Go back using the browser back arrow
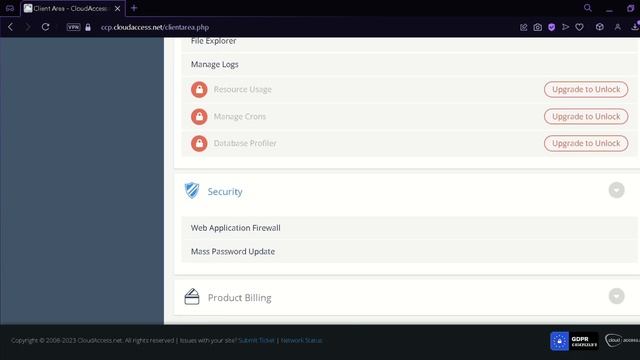The height and width of the screenshot is (360, 640). [11, 27]
